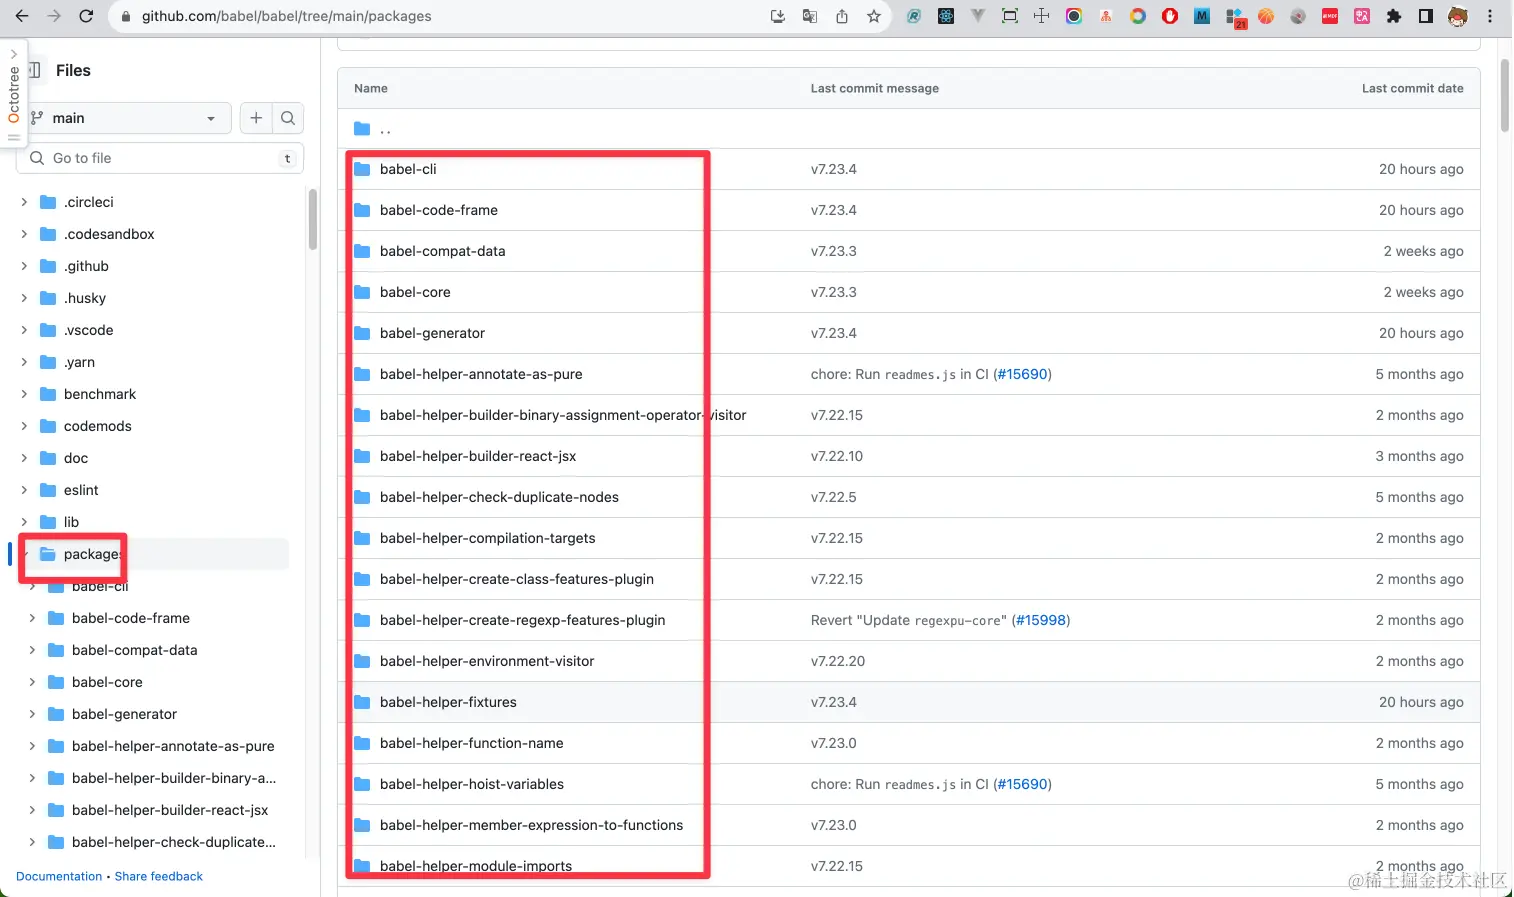Click the translate page icon in address bar
The height and width of the screenshot is (897, 1514).
point(810,16)
